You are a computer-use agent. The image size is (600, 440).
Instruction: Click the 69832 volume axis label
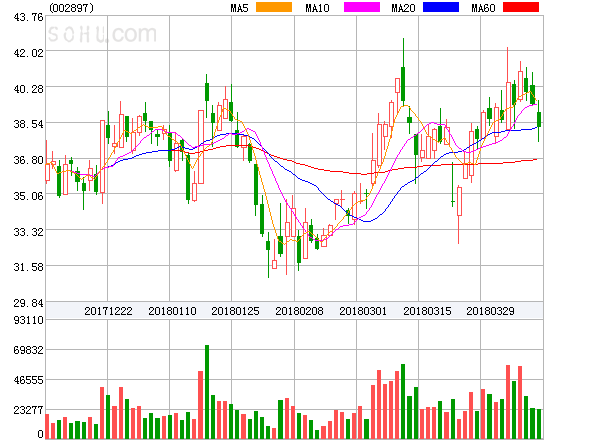[29, 350]
